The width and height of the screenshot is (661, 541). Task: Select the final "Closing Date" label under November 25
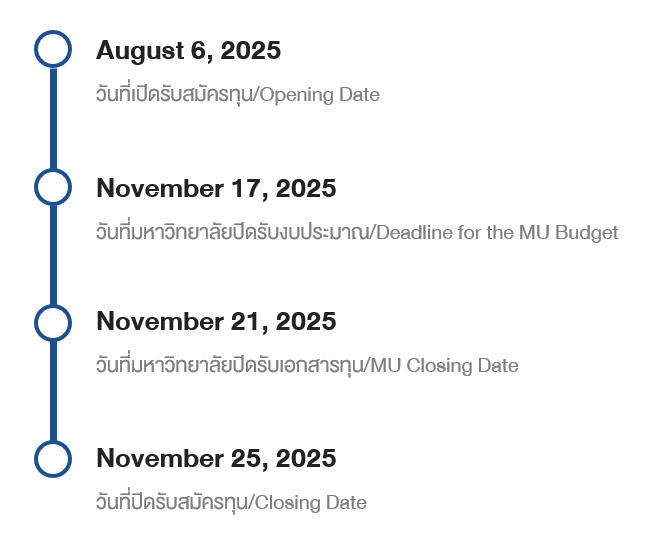(x=311, y=503)
